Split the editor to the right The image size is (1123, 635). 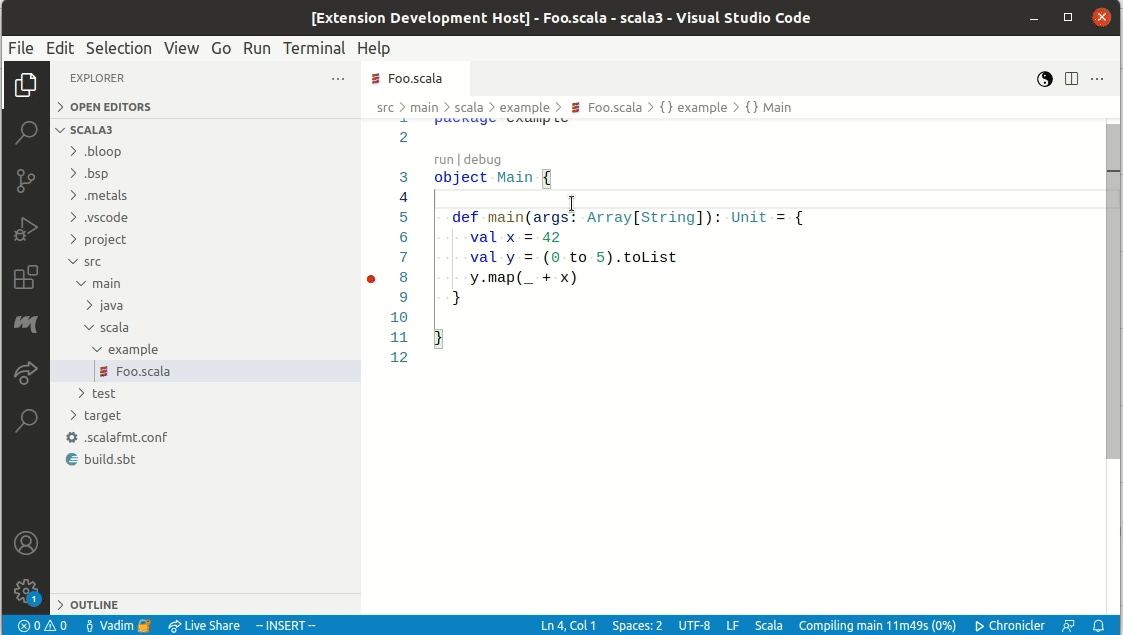1071,79
